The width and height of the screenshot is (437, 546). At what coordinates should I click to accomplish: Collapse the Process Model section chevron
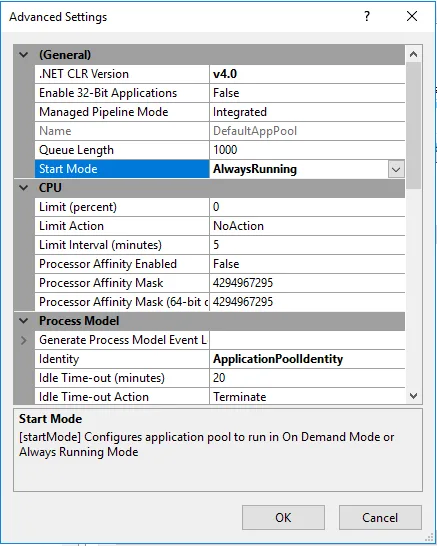pyautogui.click(x=24, y=321)
